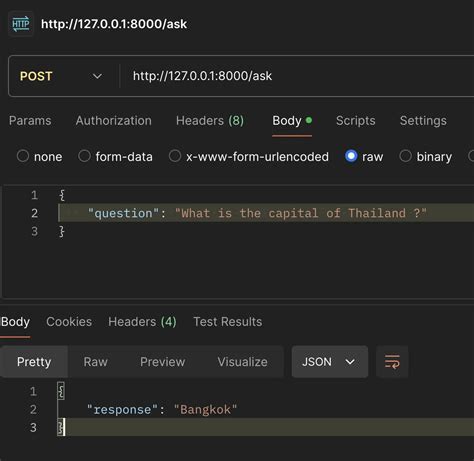Open the Settings tab
474x461 pixels.
click(x=423, y=121)
